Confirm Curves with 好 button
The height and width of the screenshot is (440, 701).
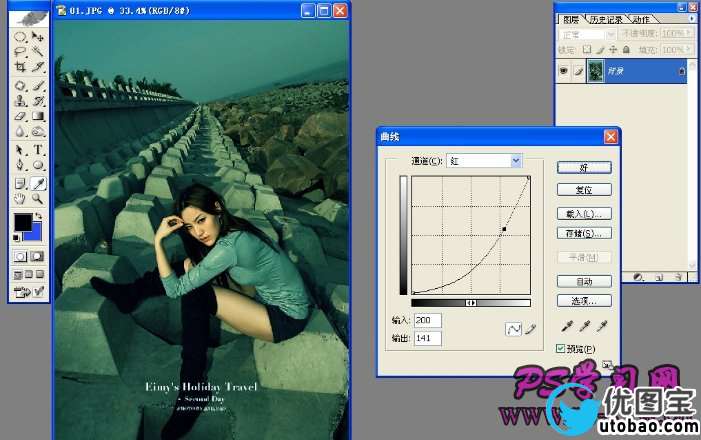pyautogui.click(x=584, y=168)
